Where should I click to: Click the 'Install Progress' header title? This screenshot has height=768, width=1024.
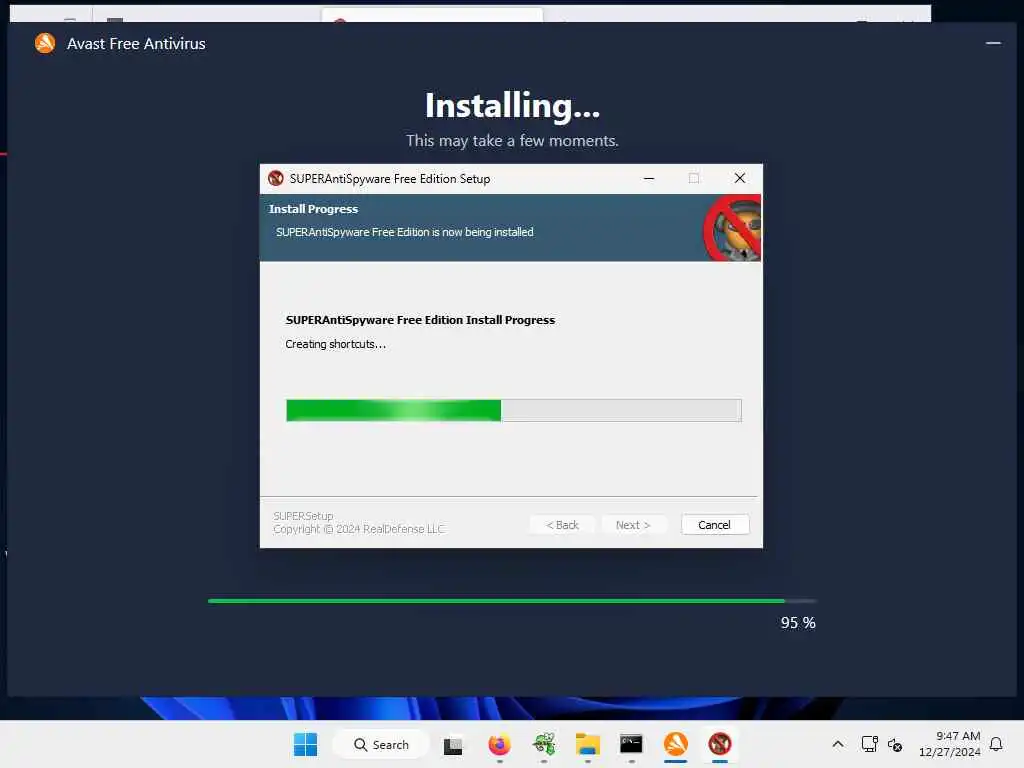coord(313,209)
